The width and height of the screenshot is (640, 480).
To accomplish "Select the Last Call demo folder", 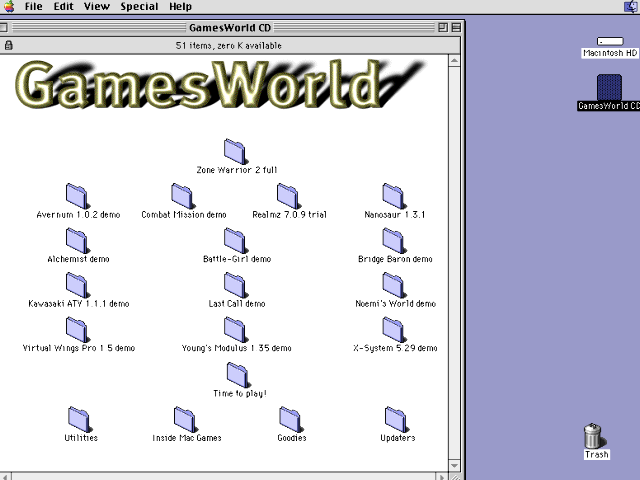I will (x=235, y=285).
